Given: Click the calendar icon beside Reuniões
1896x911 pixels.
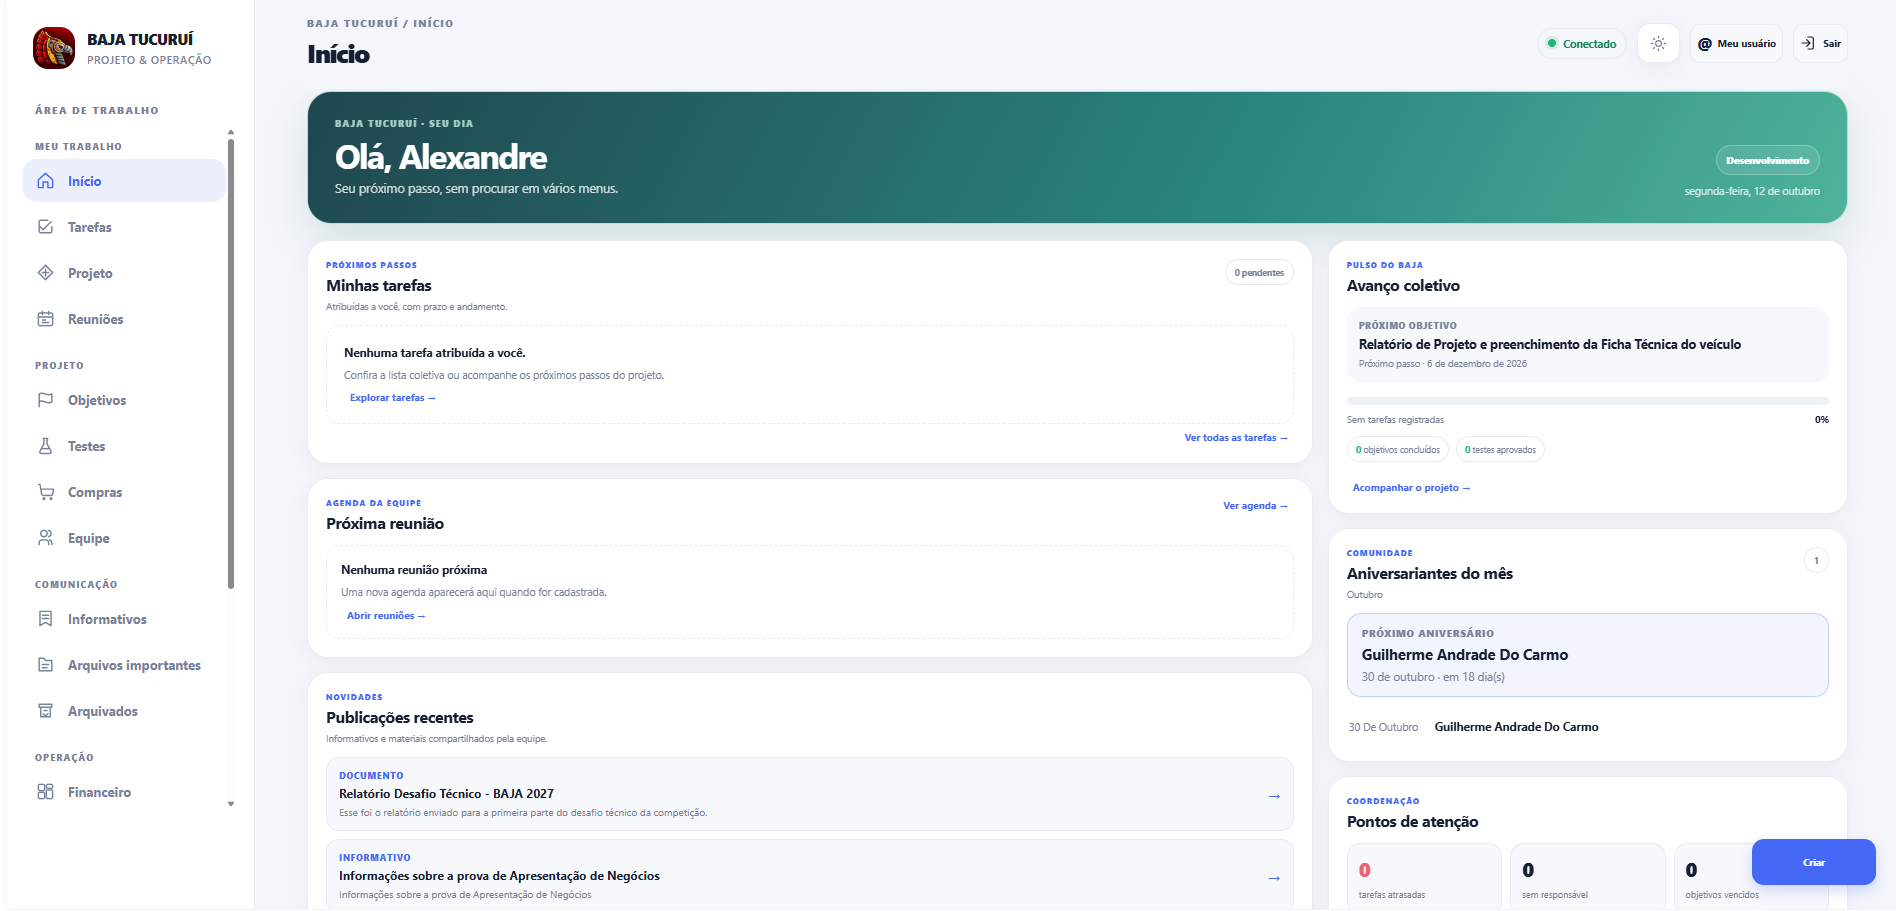Looking at the screenshot, I should (x=45, y=319).
